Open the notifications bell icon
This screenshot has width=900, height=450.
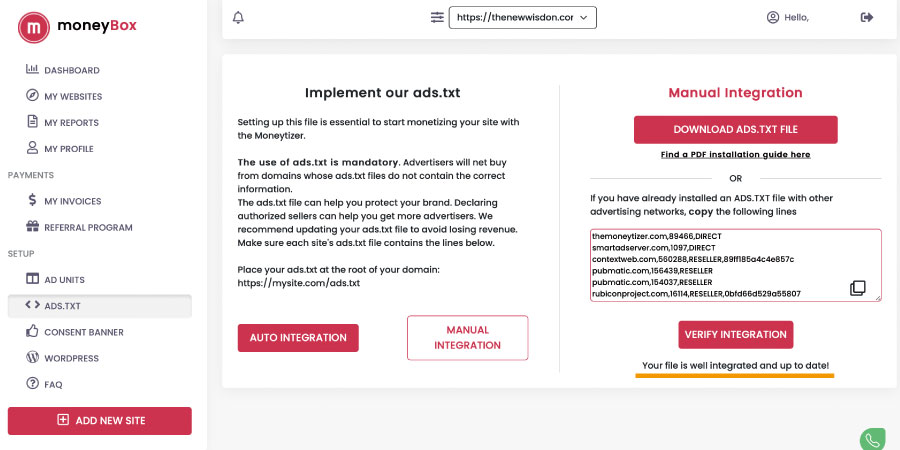(238, 18)
